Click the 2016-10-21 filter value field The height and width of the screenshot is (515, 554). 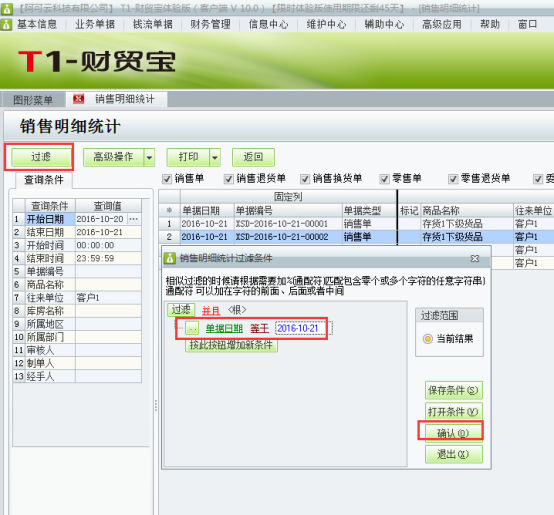pyautogui.click(x=303, y=328)
